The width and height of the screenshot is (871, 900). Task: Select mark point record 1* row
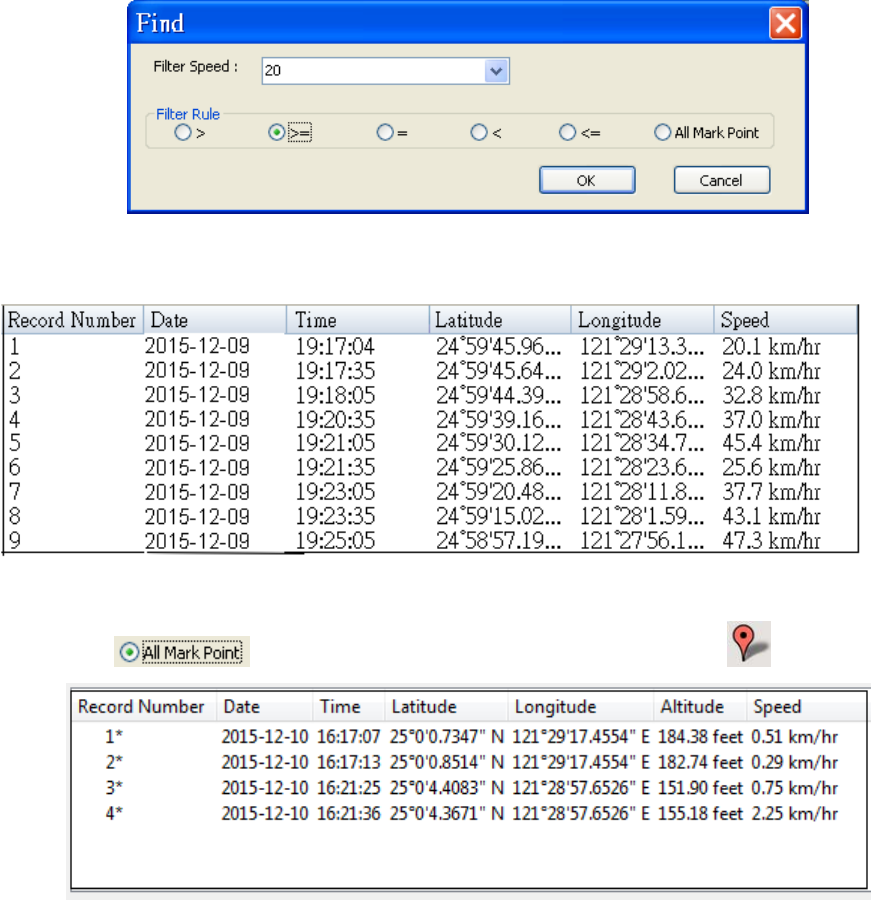point(469,736)
